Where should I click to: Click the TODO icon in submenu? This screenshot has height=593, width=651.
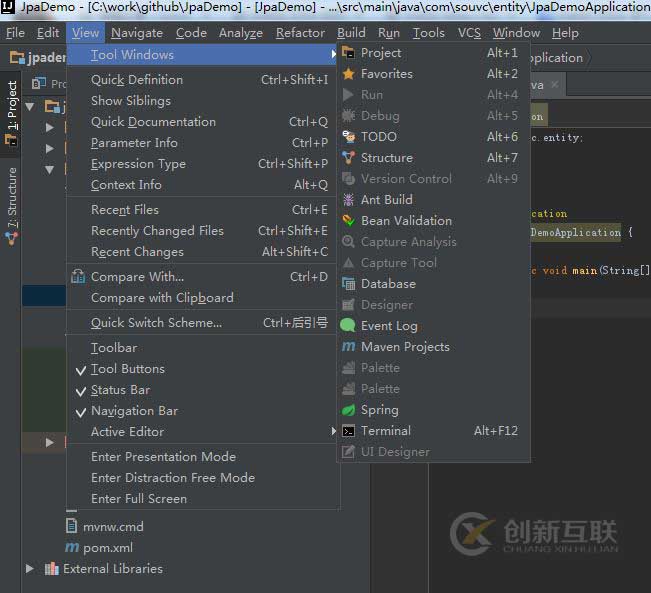coord(348,137)
